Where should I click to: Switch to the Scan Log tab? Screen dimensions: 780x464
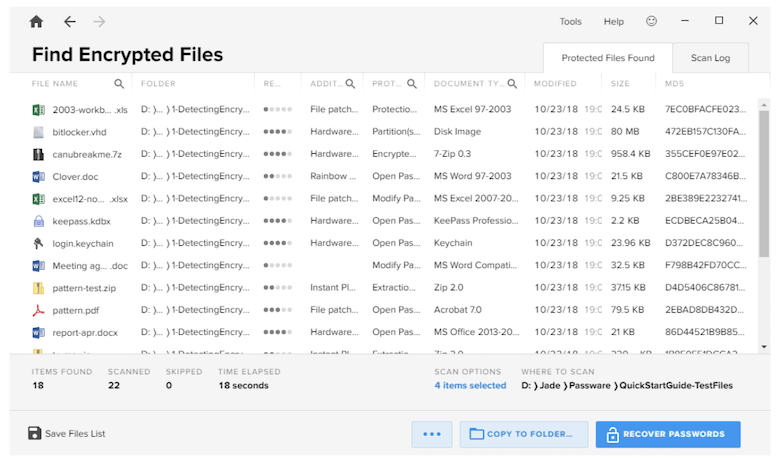pyautogui.click(x=710, y=58)
